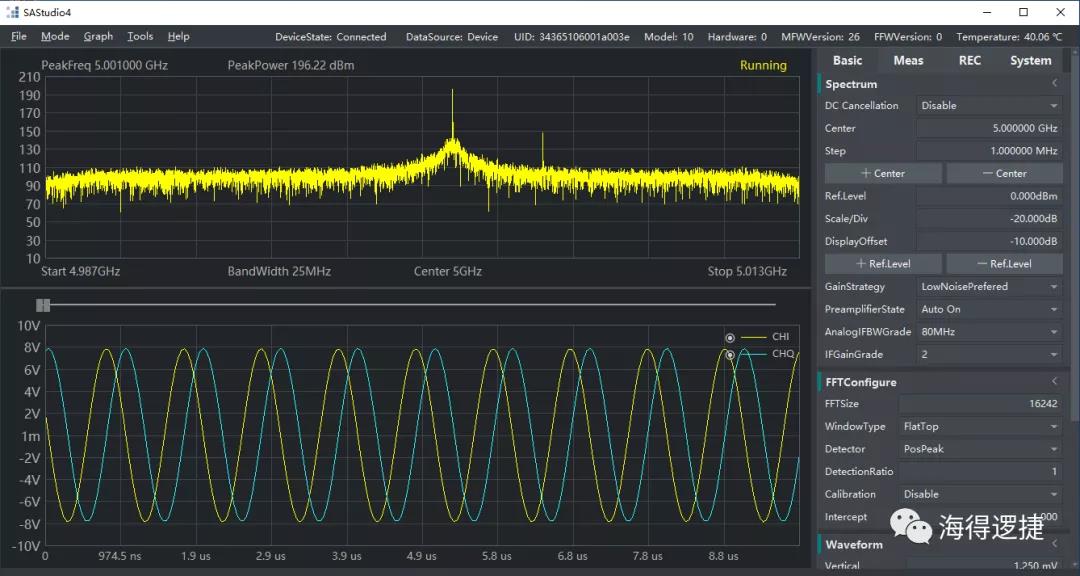This screenshot has height=576, width=1080.
Task: Edit the DetectionRatio value field
Action: click(x=980, y=472)
